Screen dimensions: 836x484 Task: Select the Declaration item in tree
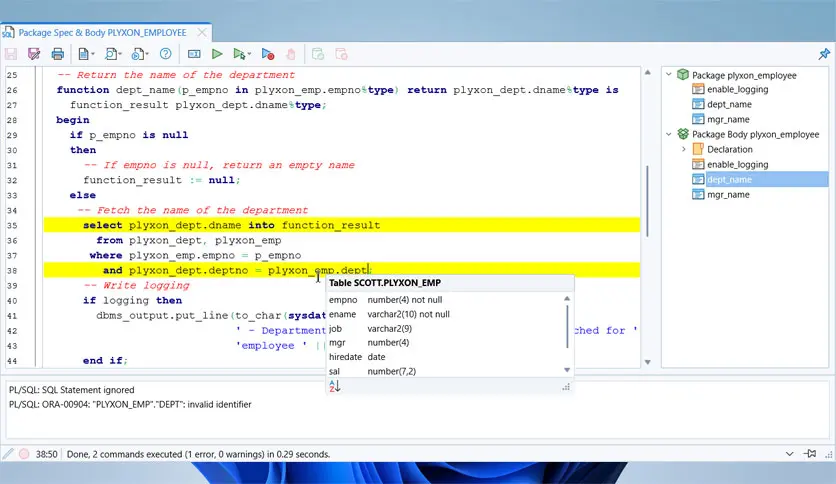pyautogui.click(x=729, y=149)
